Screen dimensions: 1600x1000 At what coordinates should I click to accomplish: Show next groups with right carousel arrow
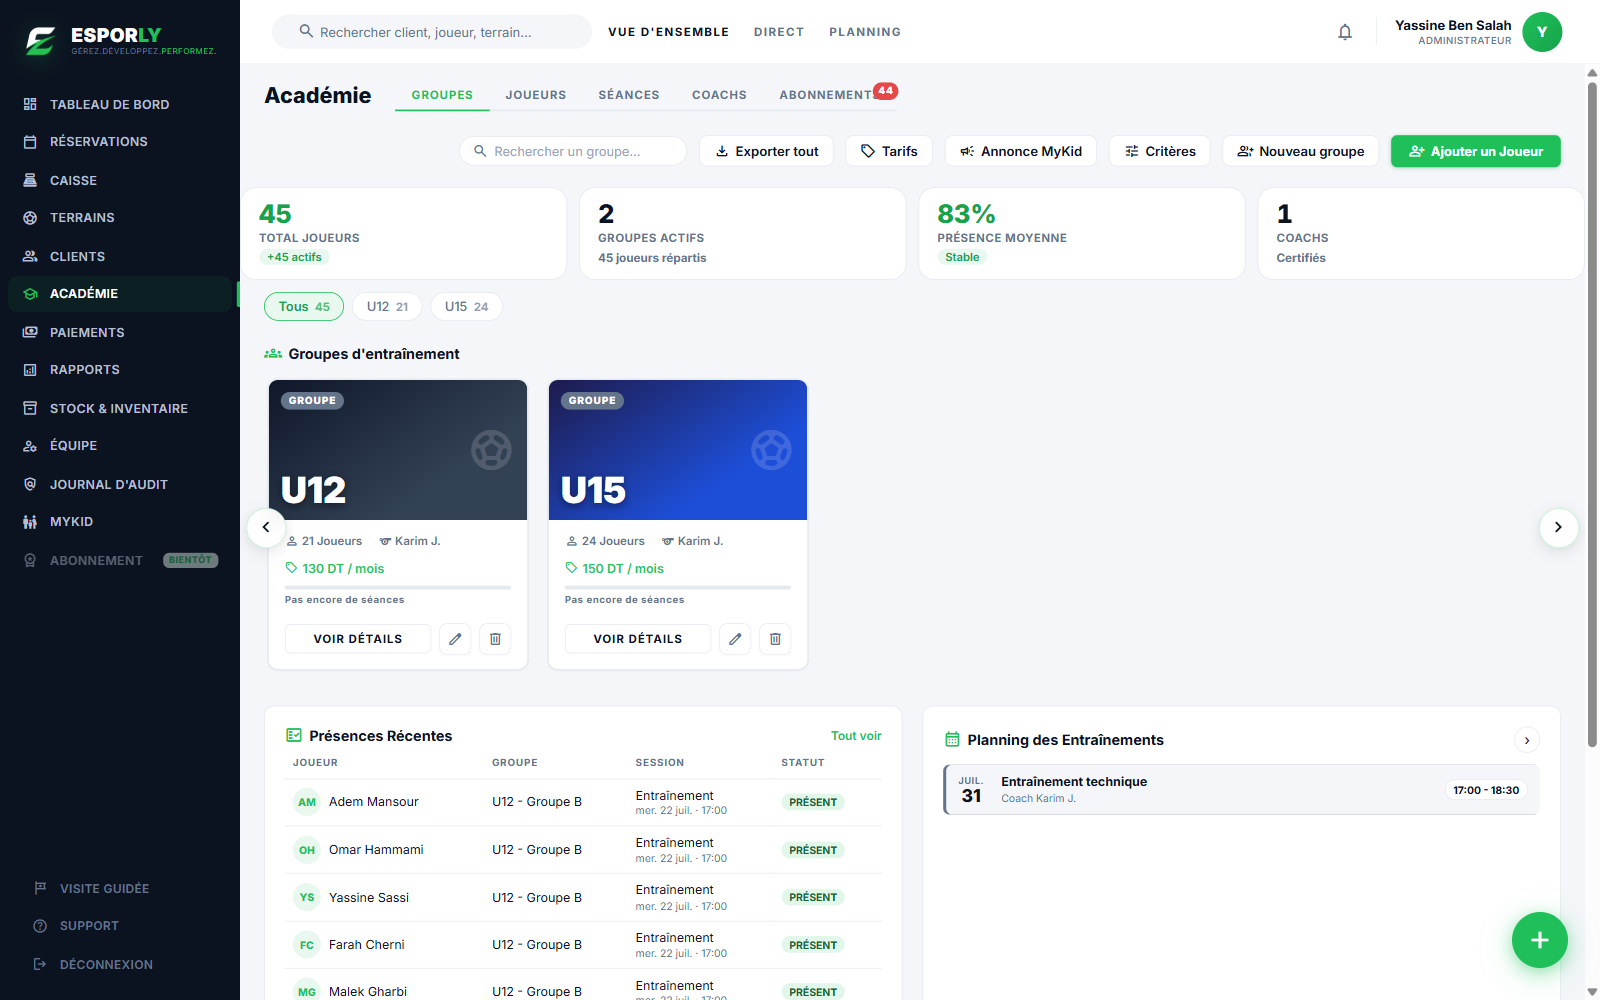(1558, 527)
